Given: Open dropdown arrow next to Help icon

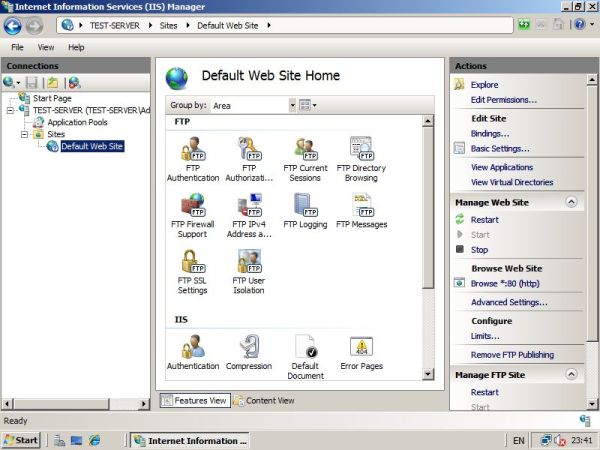Looking at the screenshot, I should click(x=592, y=25).
